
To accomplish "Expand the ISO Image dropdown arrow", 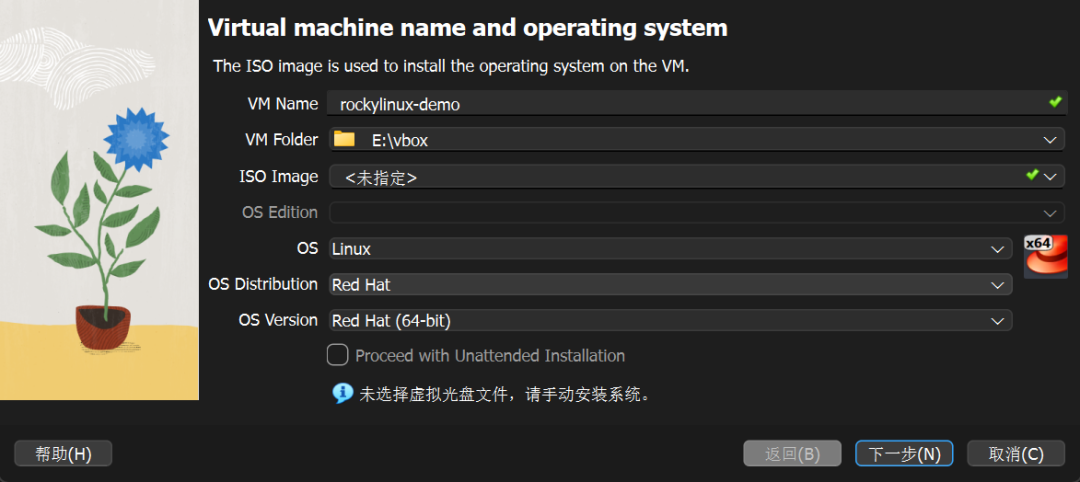I will click(1050, 176).
